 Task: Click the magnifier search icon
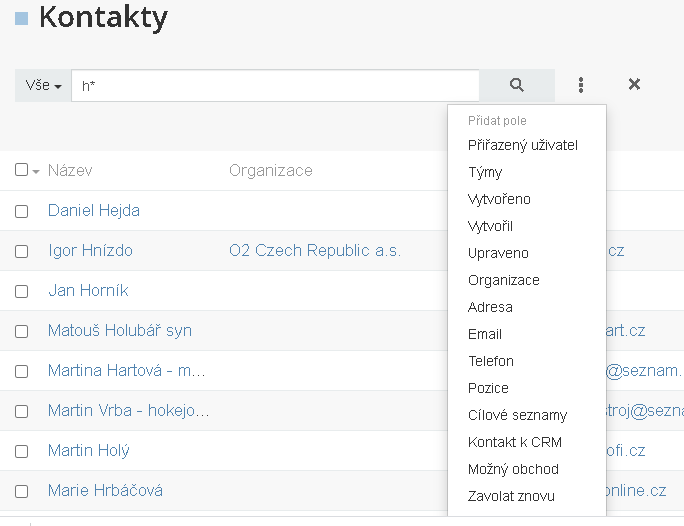(517, 85)
